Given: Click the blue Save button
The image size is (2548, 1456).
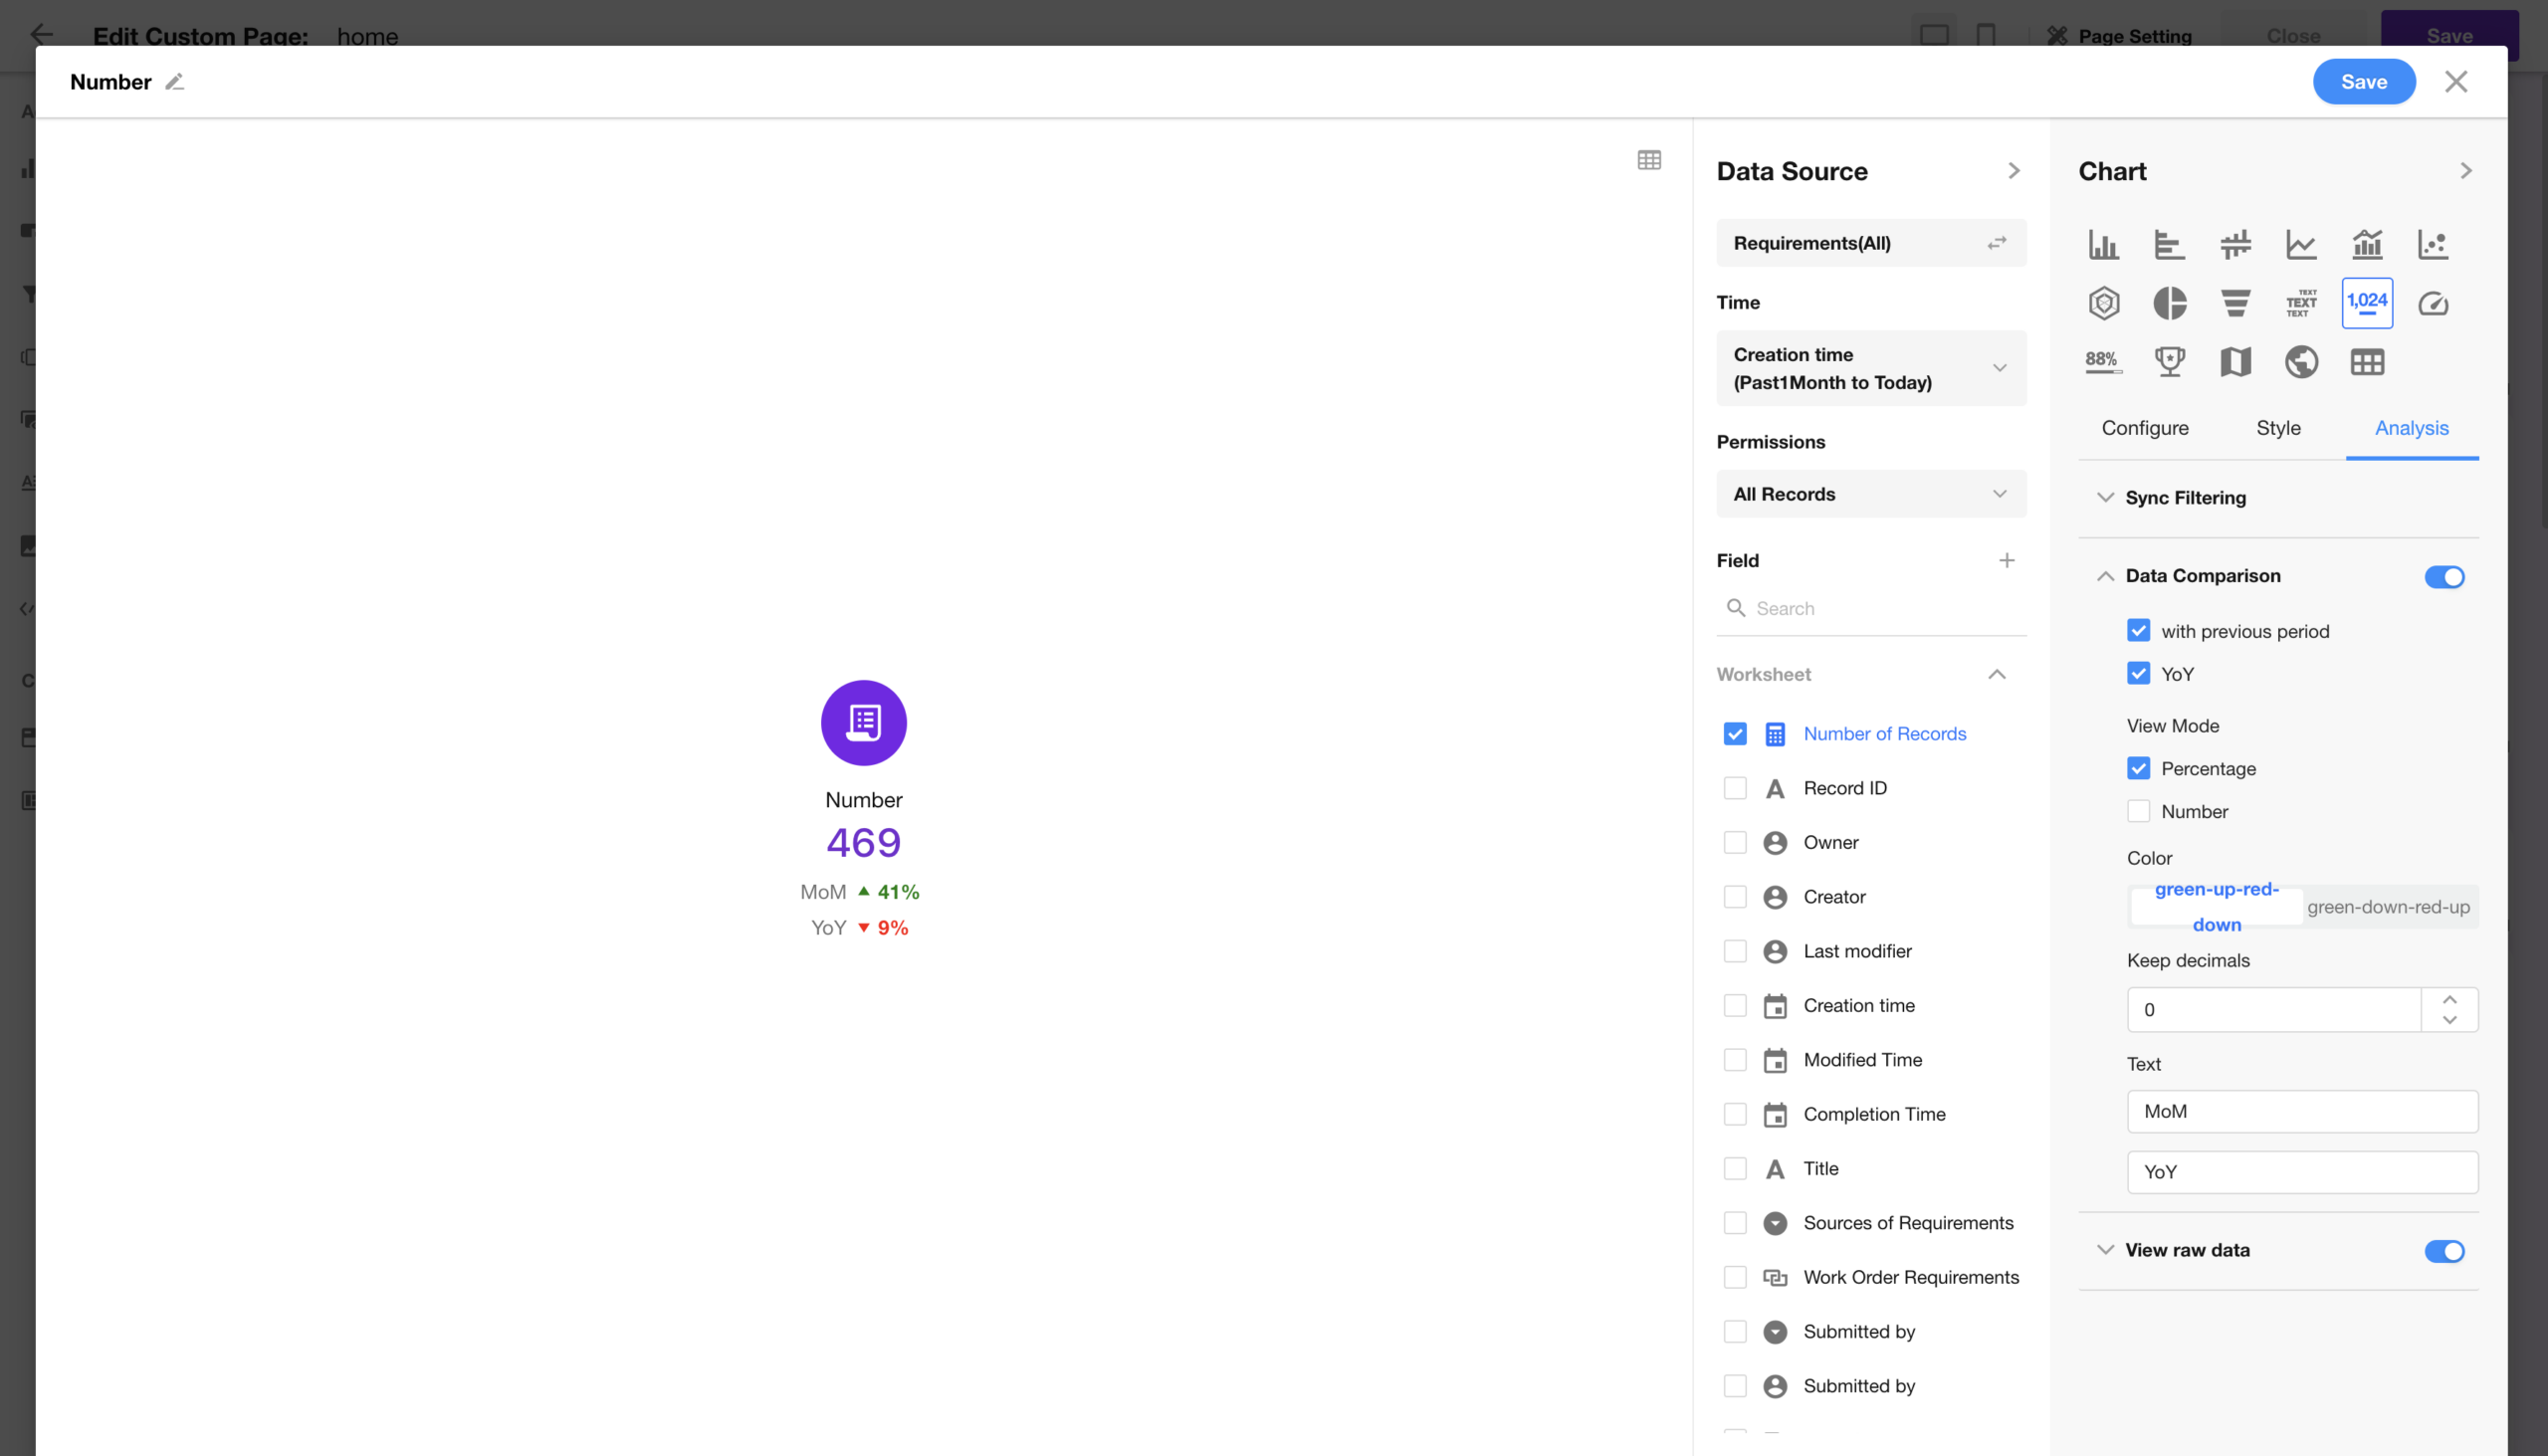Looking at the screenshot, I should tap(2363, 82).
